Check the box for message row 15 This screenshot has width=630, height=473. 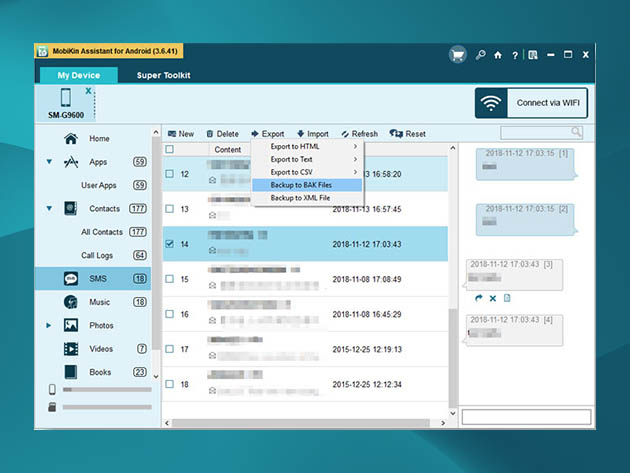(170, 278)
